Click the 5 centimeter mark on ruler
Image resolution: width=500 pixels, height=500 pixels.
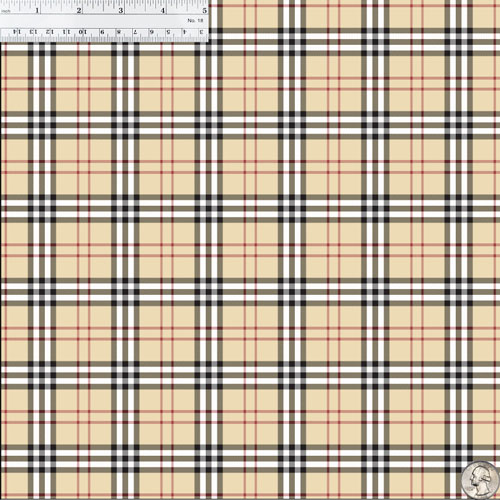(x=168, y=32)
